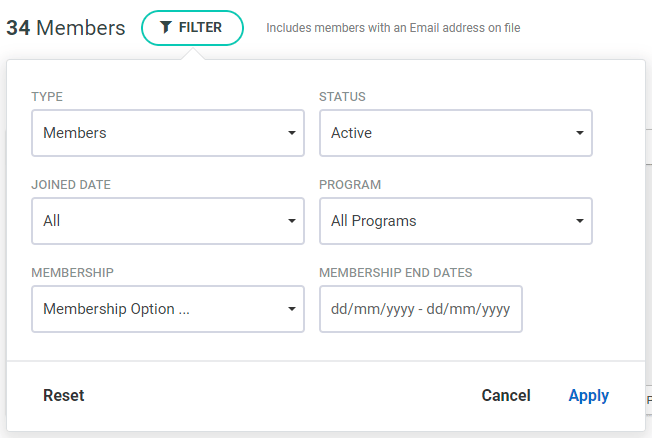Open the Status dropdown showing Active
Viewport: 652px width, 438px height.
coord(448,133)
